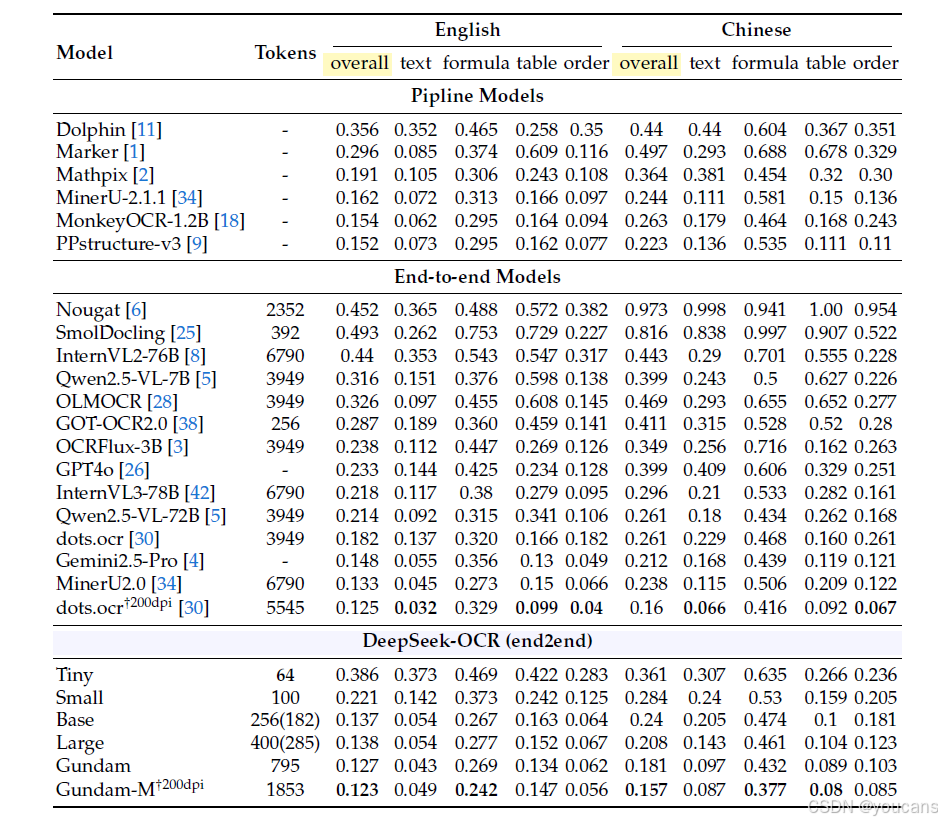
Task: Click bold 0.123 English overall for Gundam-M
Action: click(x=357, y=790)
